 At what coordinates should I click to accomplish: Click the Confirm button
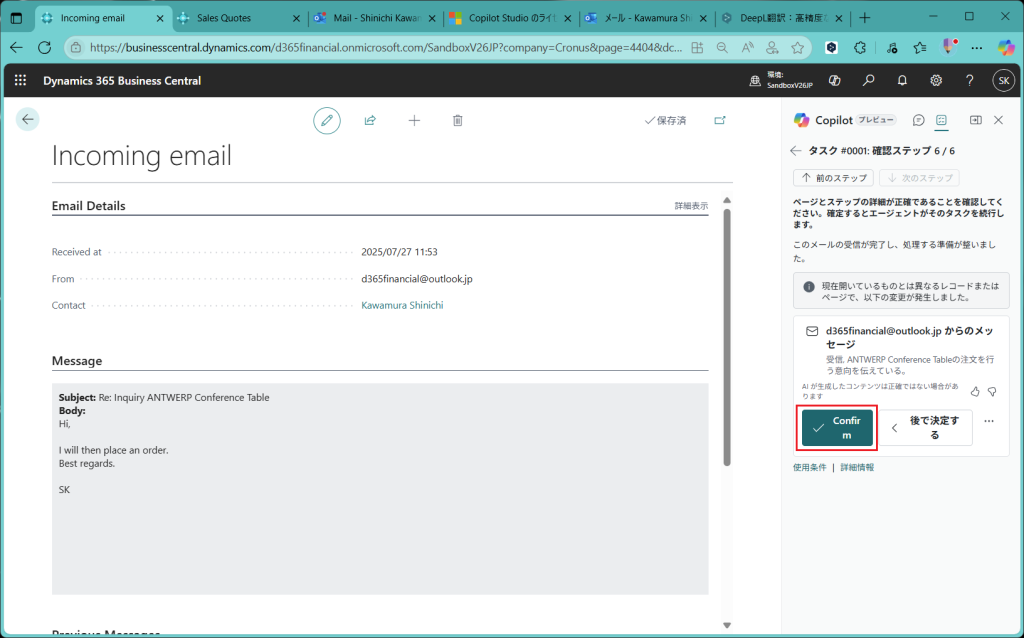click(x=837, y=428)
